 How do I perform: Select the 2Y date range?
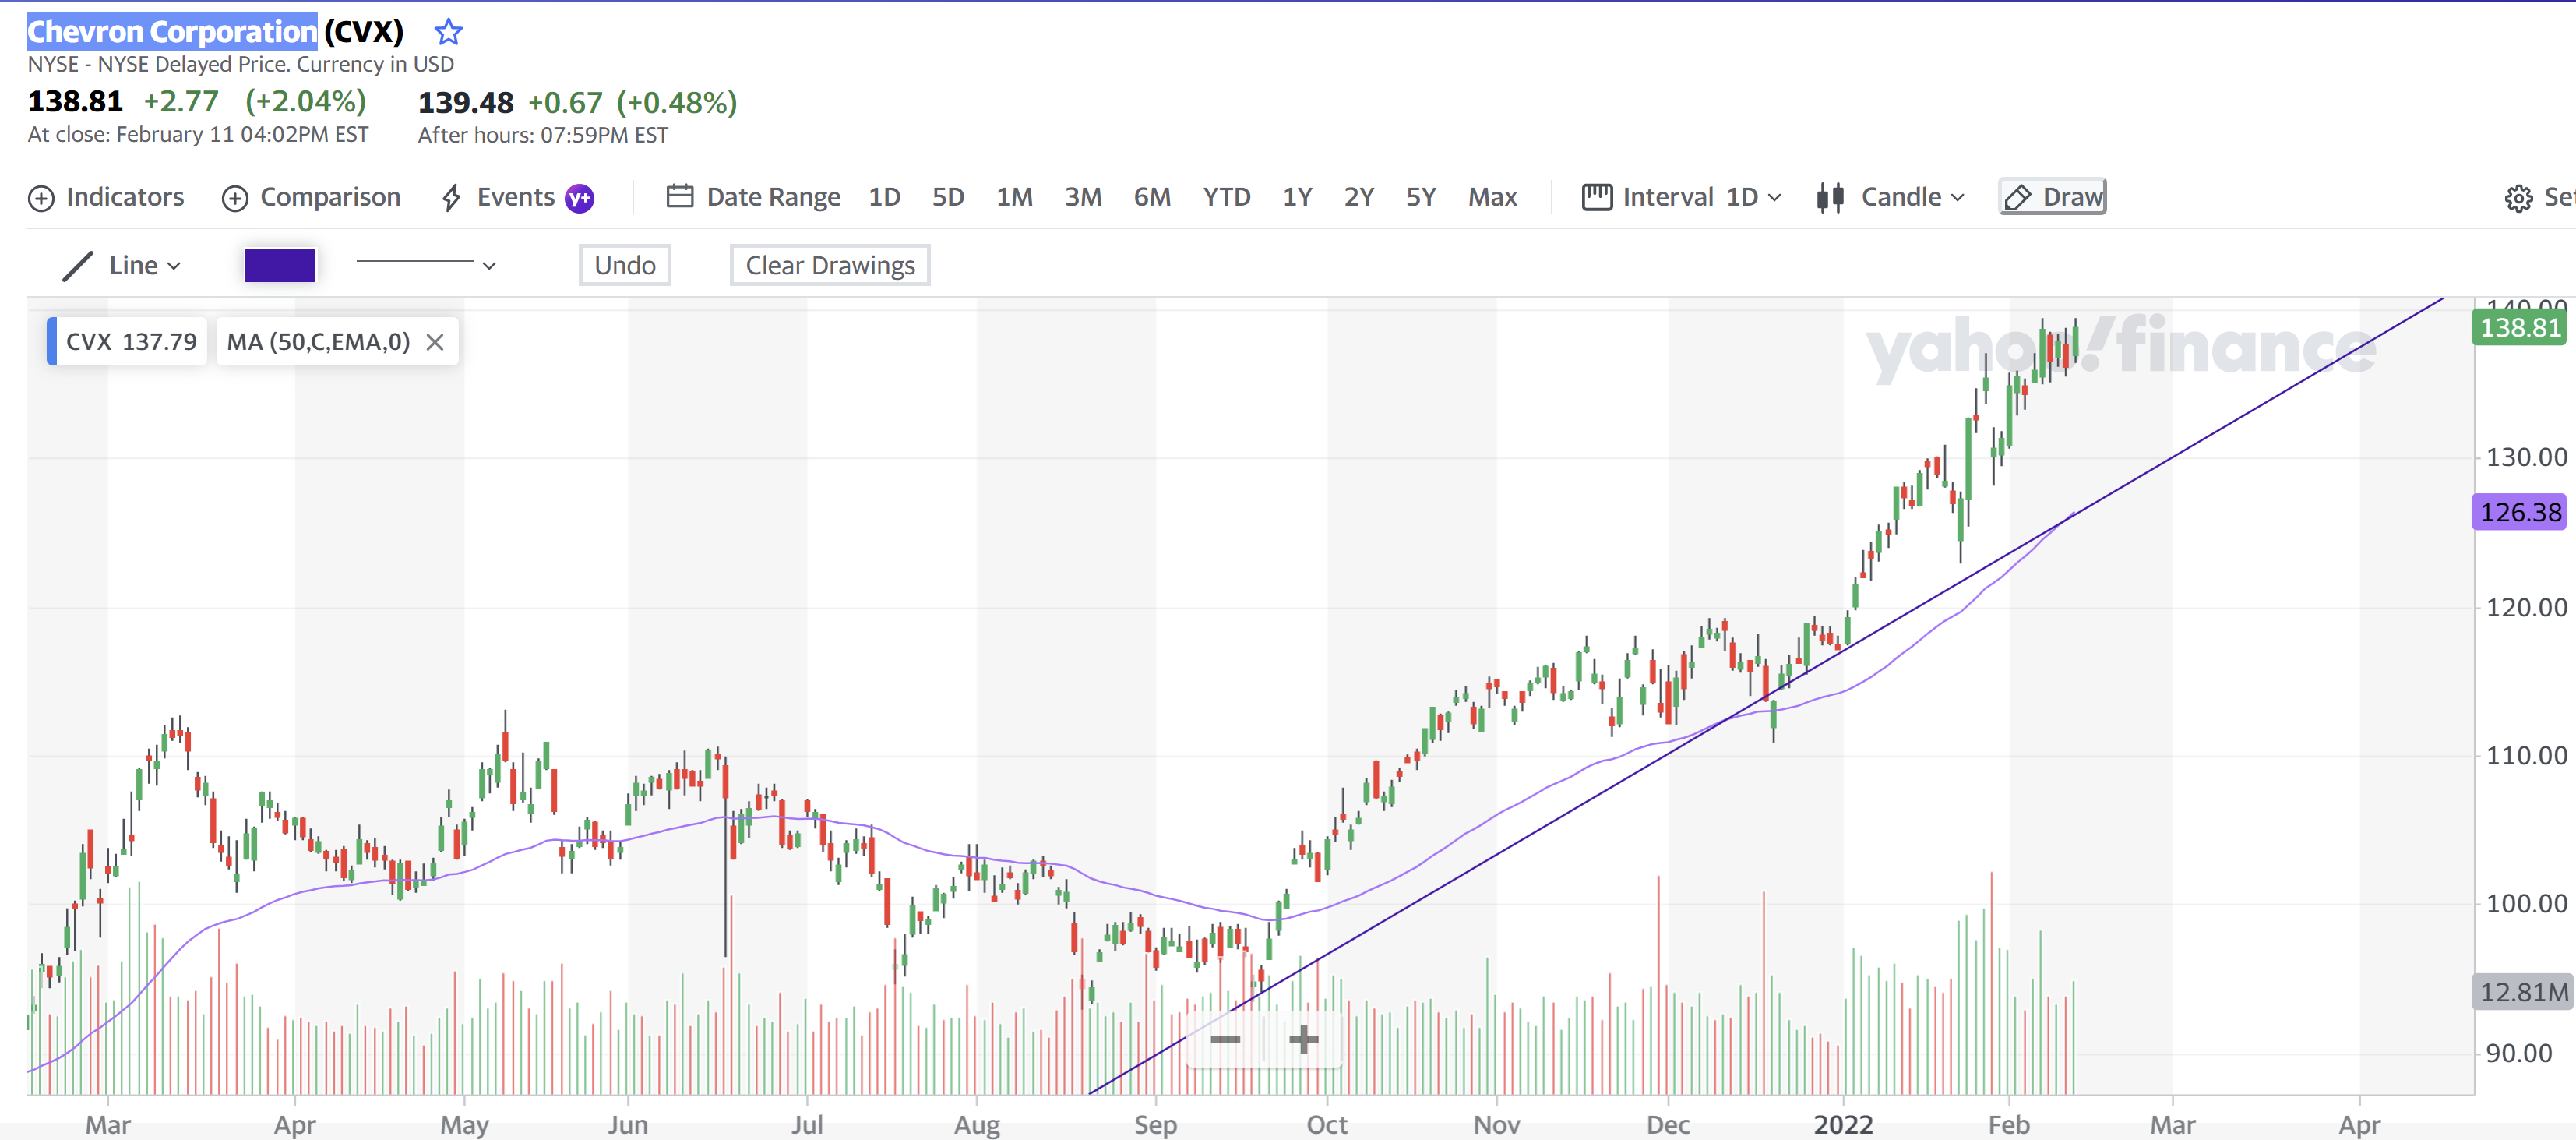coord(1359,197)
